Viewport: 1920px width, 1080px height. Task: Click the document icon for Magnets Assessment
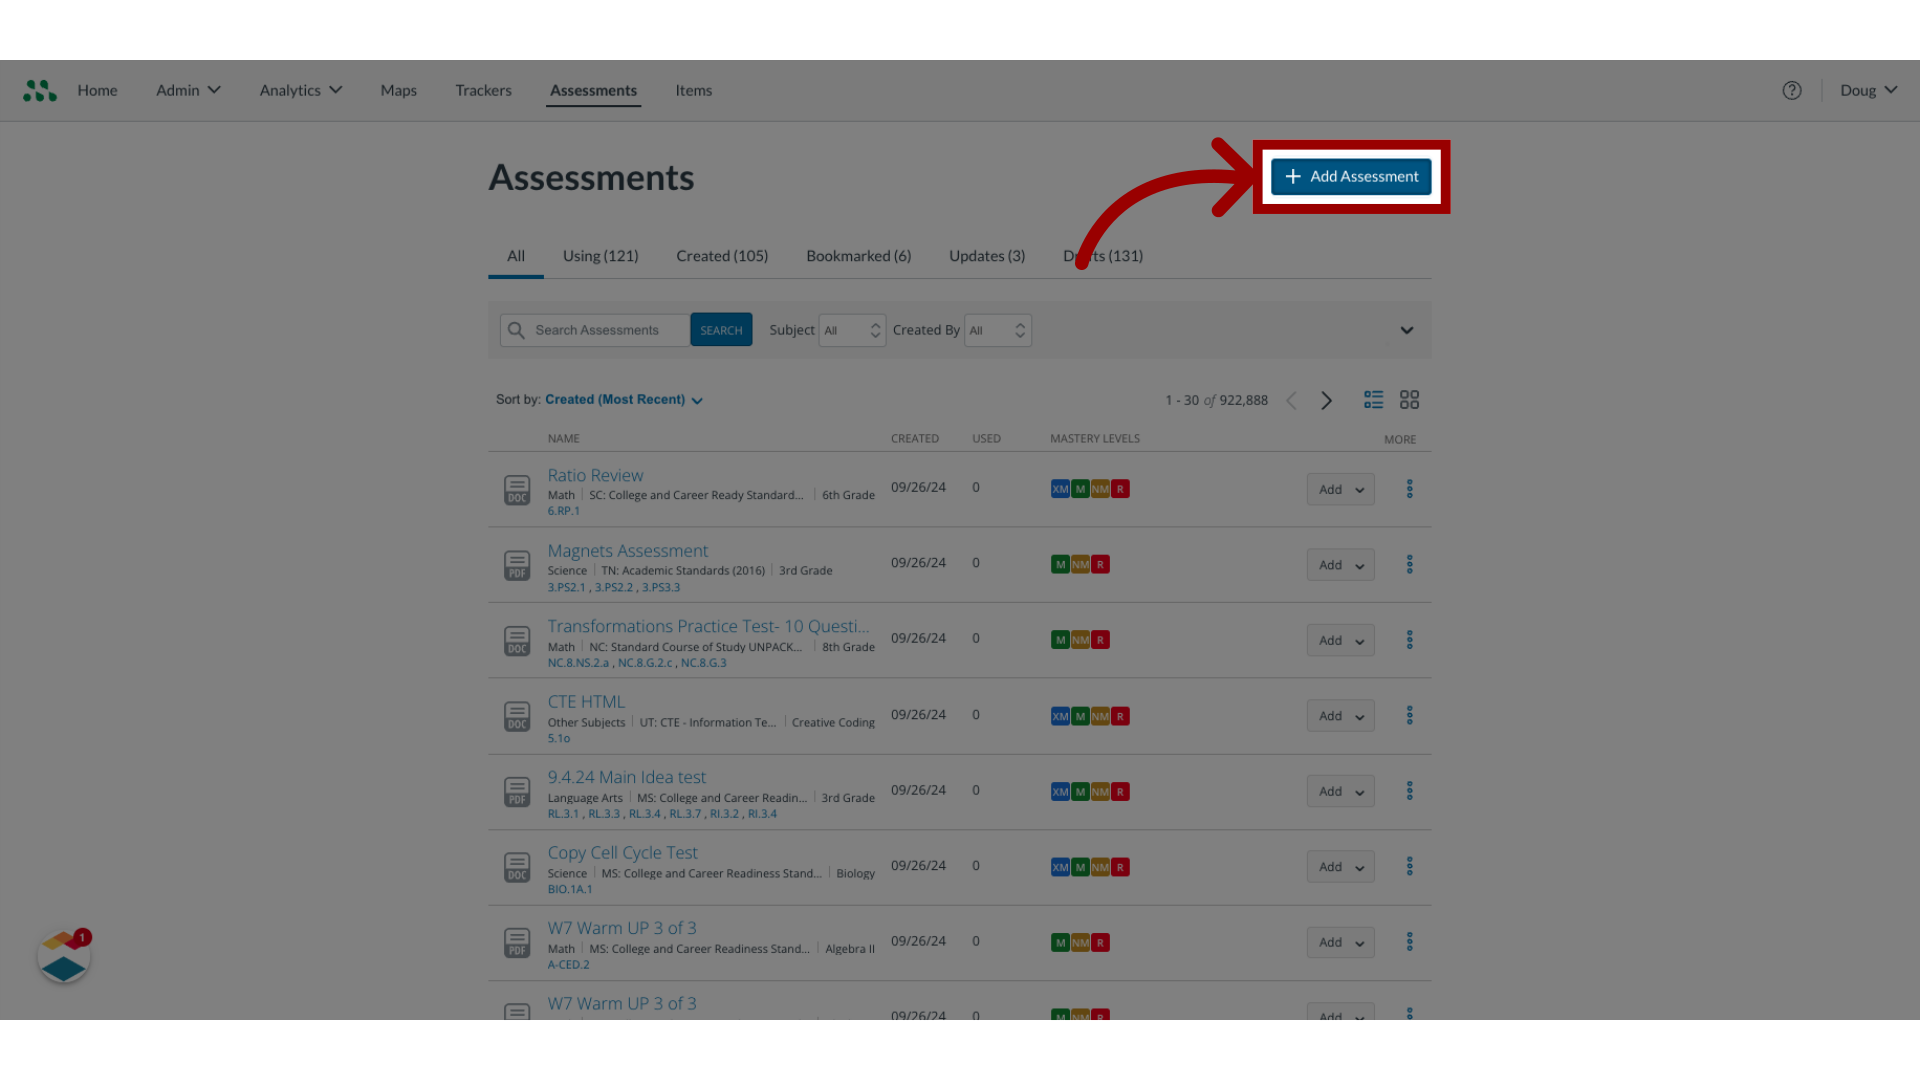point(517,564)
